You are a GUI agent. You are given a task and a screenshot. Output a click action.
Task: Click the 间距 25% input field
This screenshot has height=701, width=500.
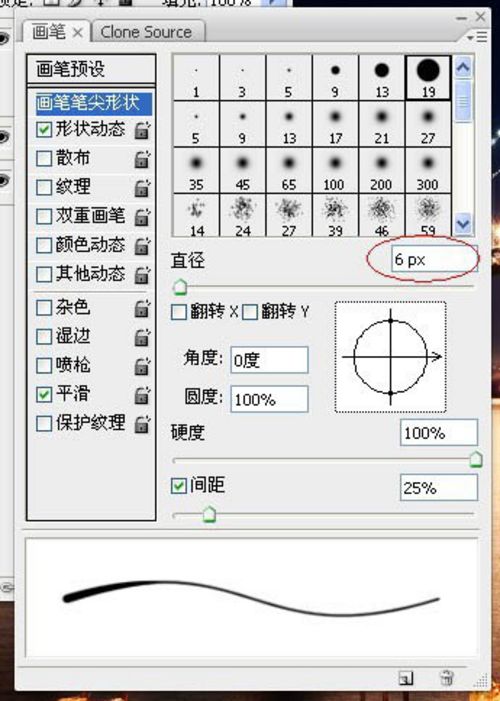point(439,488)
